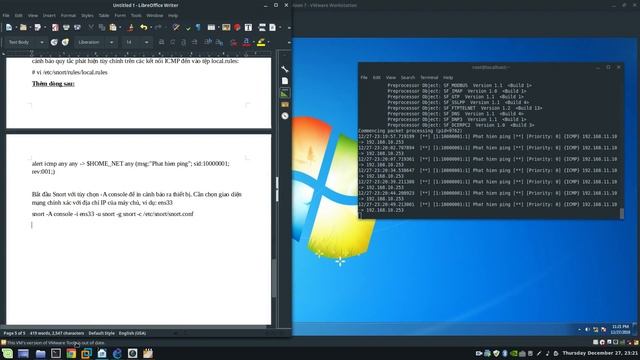Click the VMware Workstation taskbar icon
The height and width of the screenshot is (360, 640).
click(x=87, y=353)
